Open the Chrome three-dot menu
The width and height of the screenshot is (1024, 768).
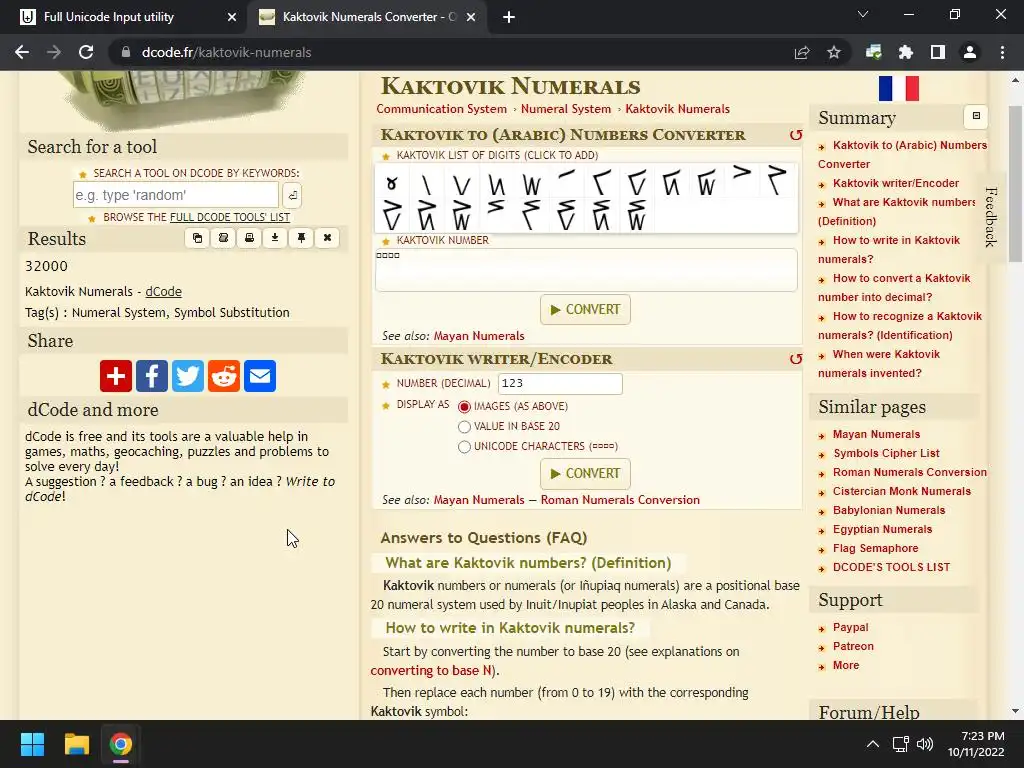[1002, 52]
